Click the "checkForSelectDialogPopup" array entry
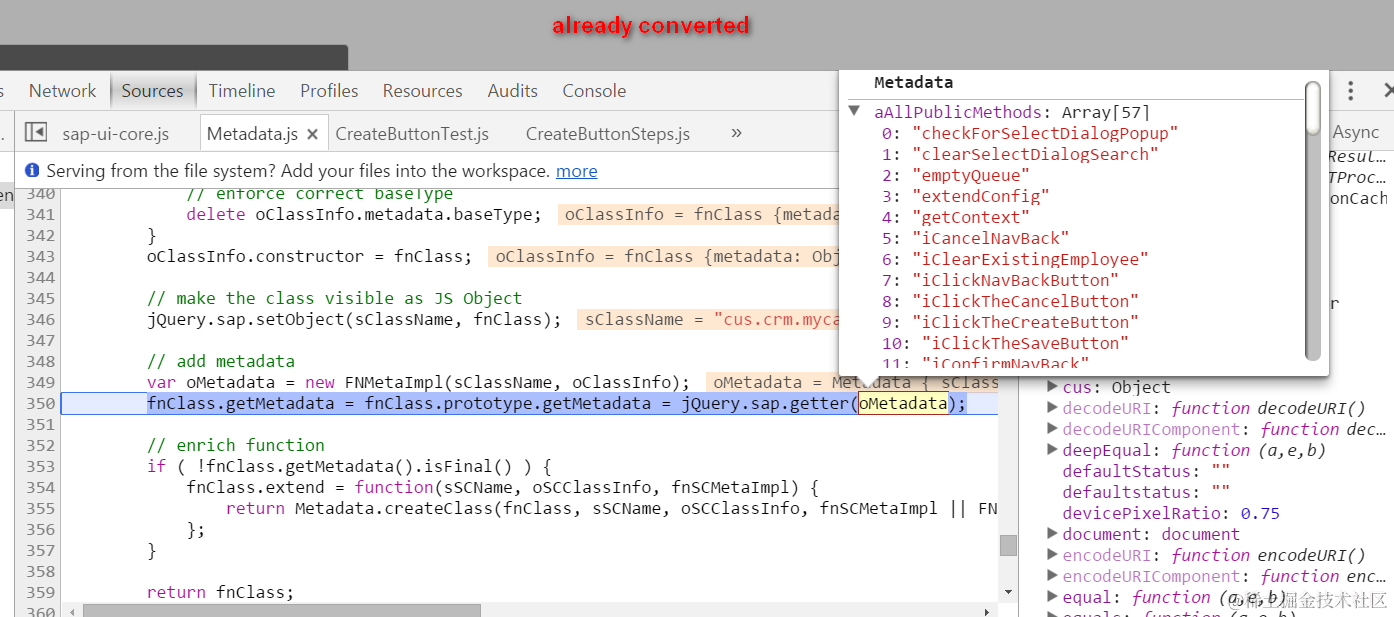 click(1045, 132)
